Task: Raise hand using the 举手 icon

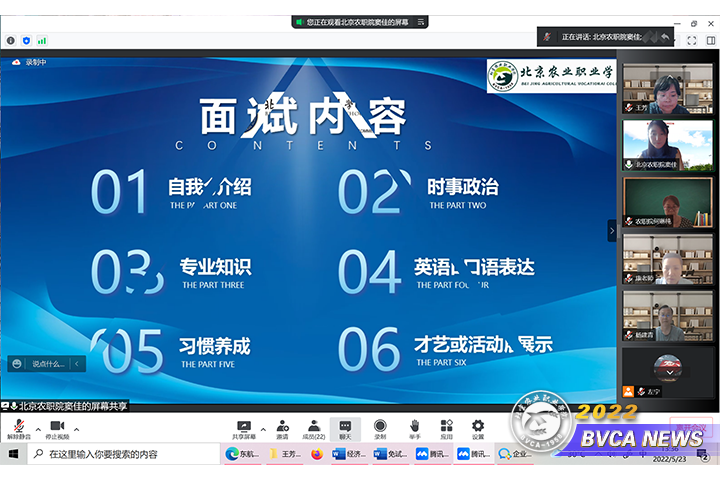Action: point(414,428)
